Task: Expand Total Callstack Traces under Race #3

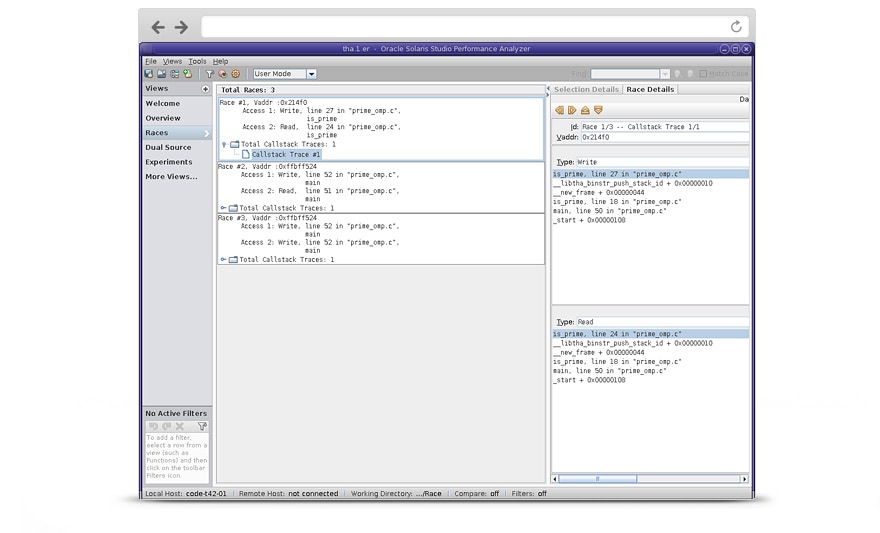Action: click(x=223, y=259)
